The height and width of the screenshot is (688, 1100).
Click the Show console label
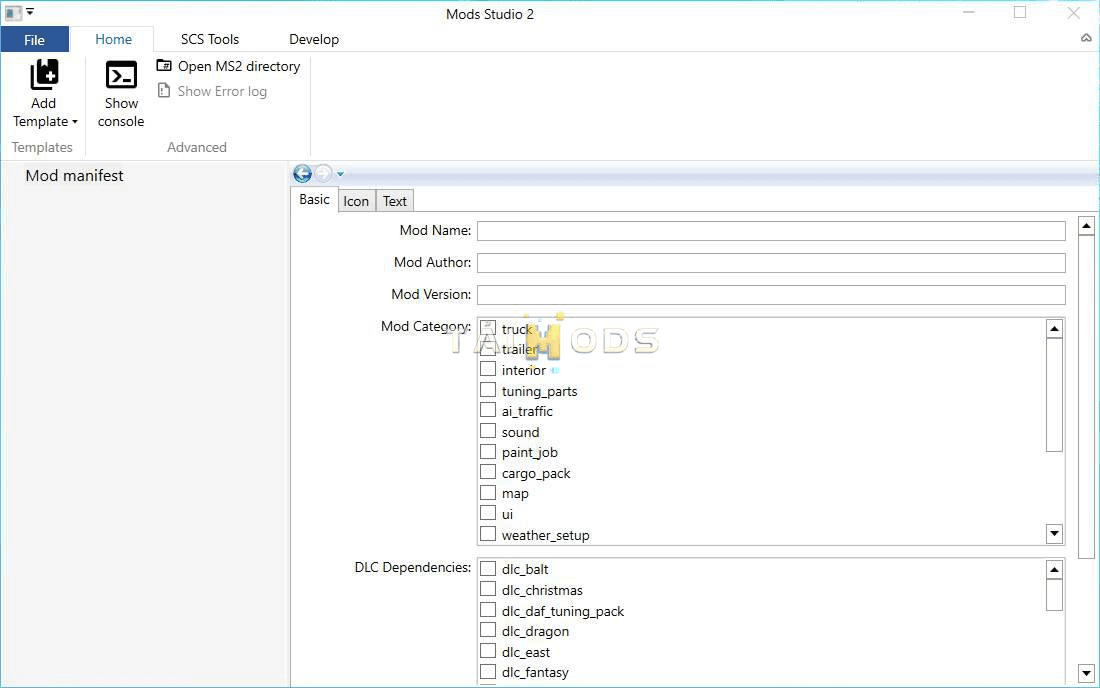(121, 112)
